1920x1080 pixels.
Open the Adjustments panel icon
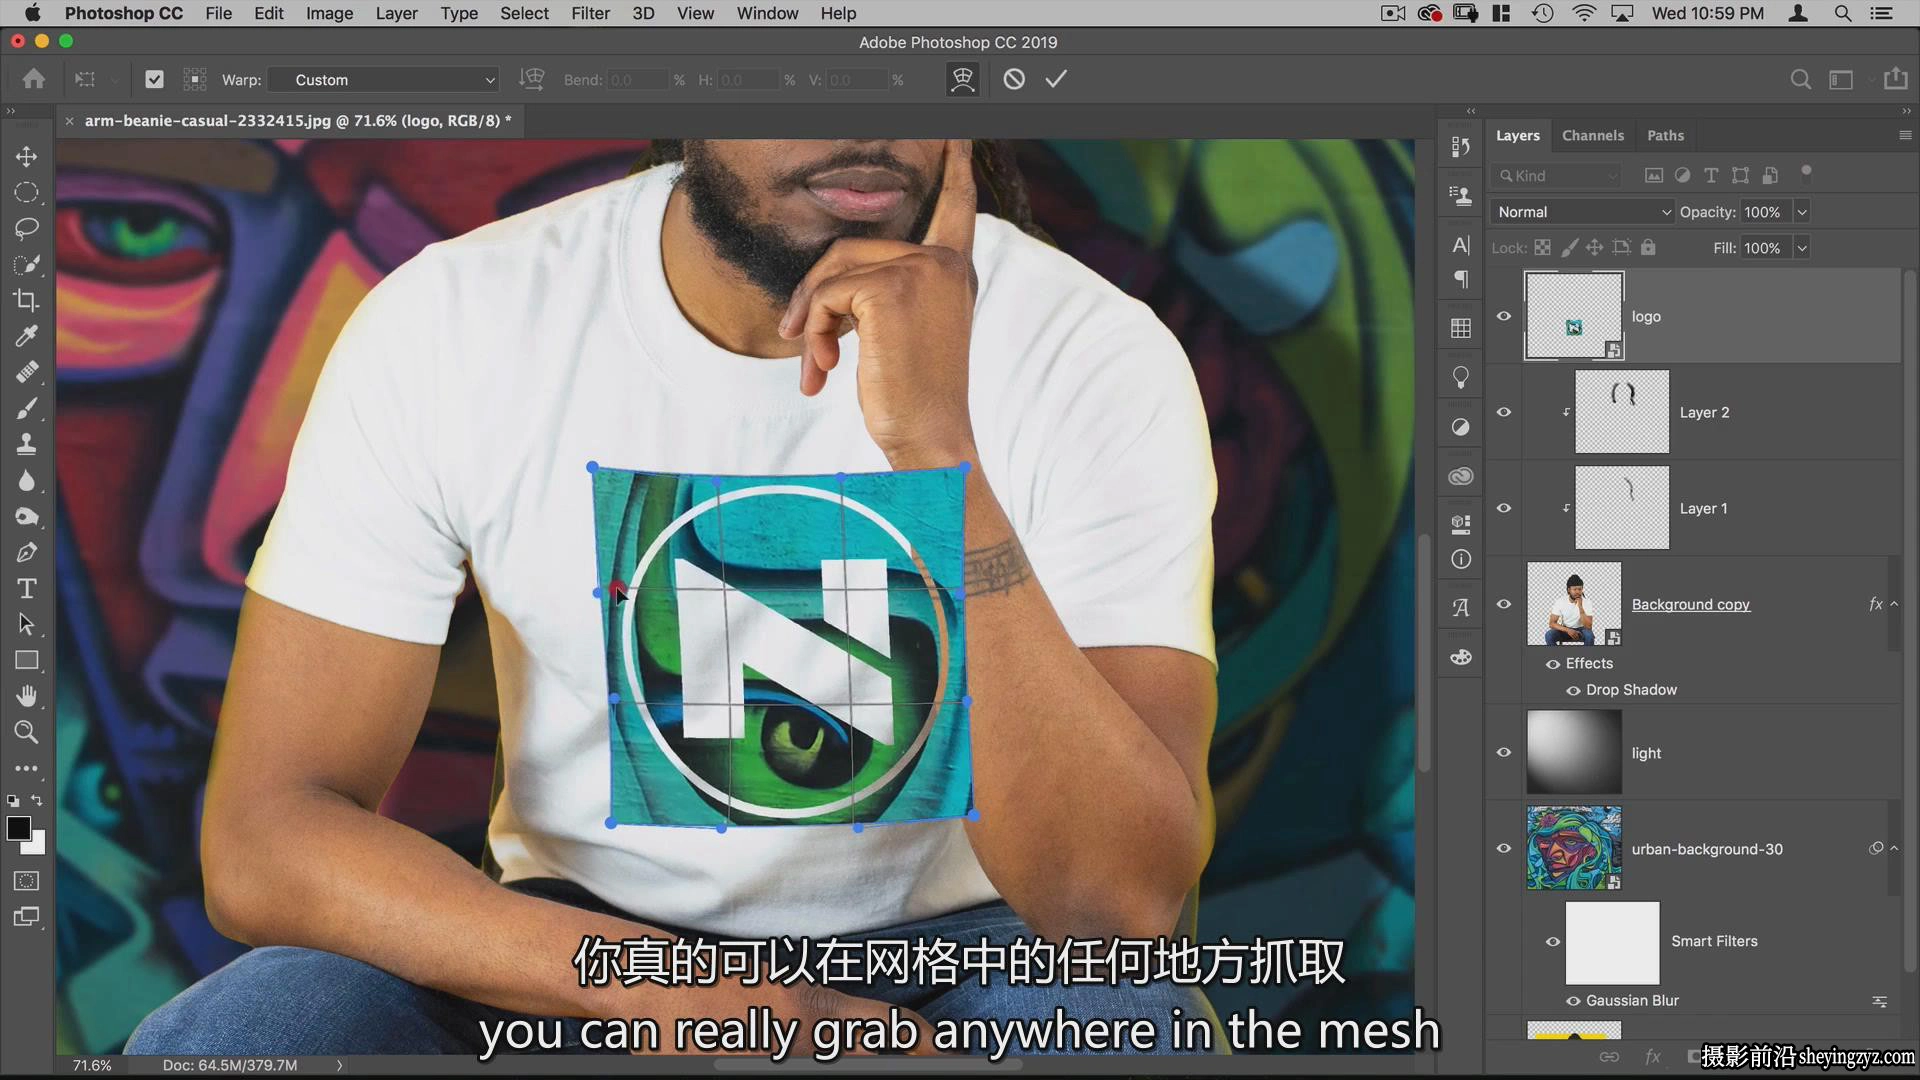1461,427
